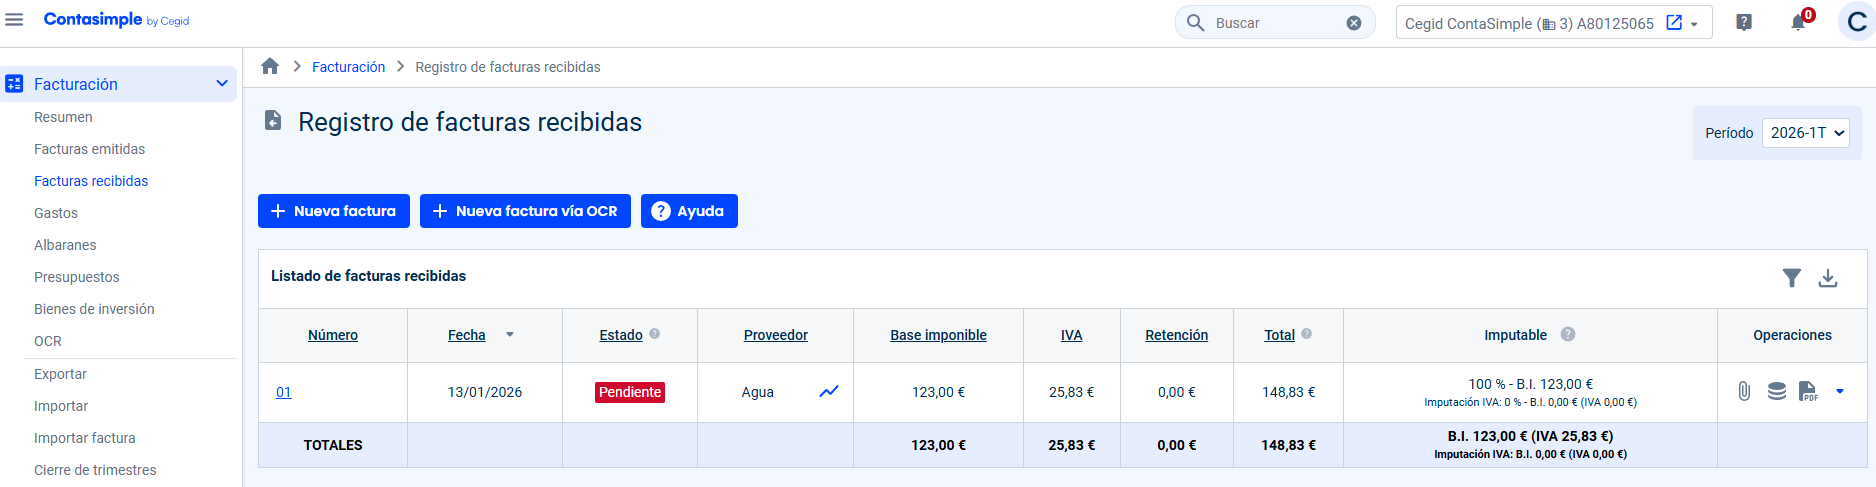Open Gastos in the sidebar
This screenshot has width=1876, height=487.
(56, 213)
